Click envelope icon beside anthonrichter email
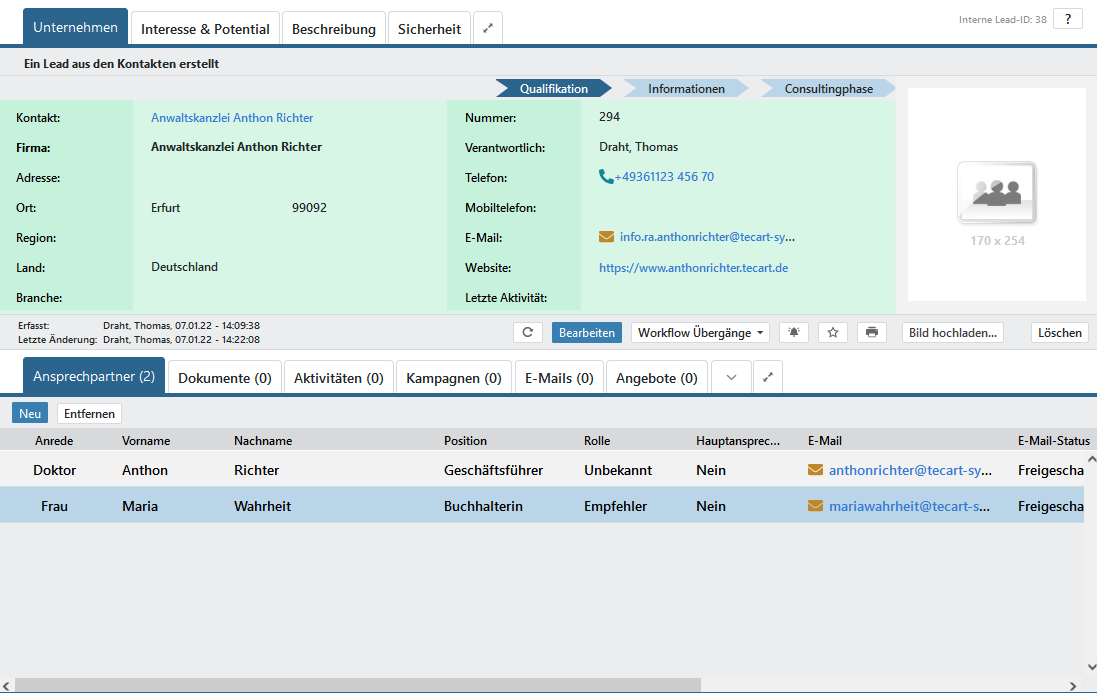Screen dimensions: 1097x693 click(815, 470)
